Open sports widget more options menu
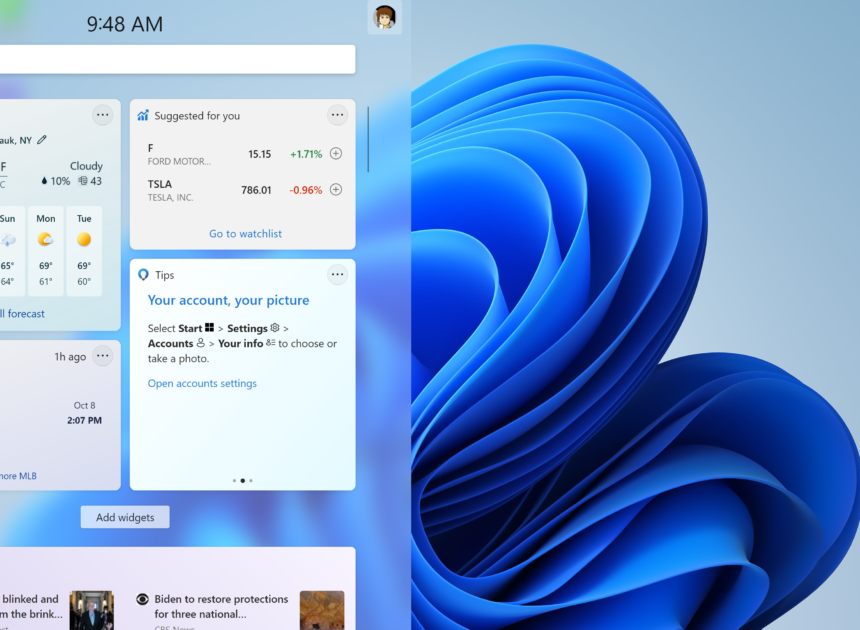 tap(103, 356)
